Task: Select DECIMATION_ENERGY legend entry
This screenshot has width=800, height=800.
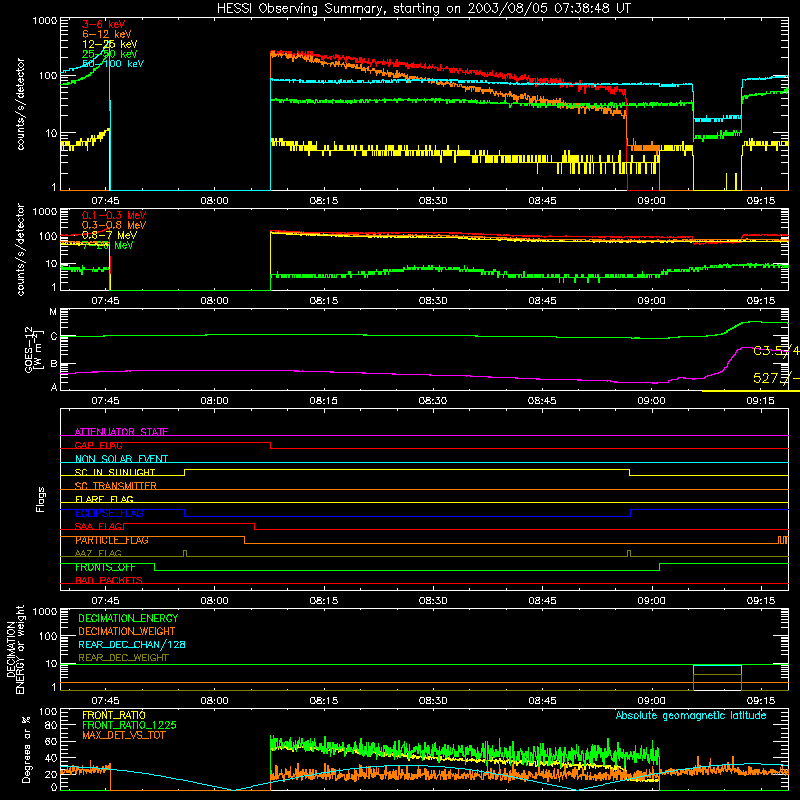Action: [128, 618]
